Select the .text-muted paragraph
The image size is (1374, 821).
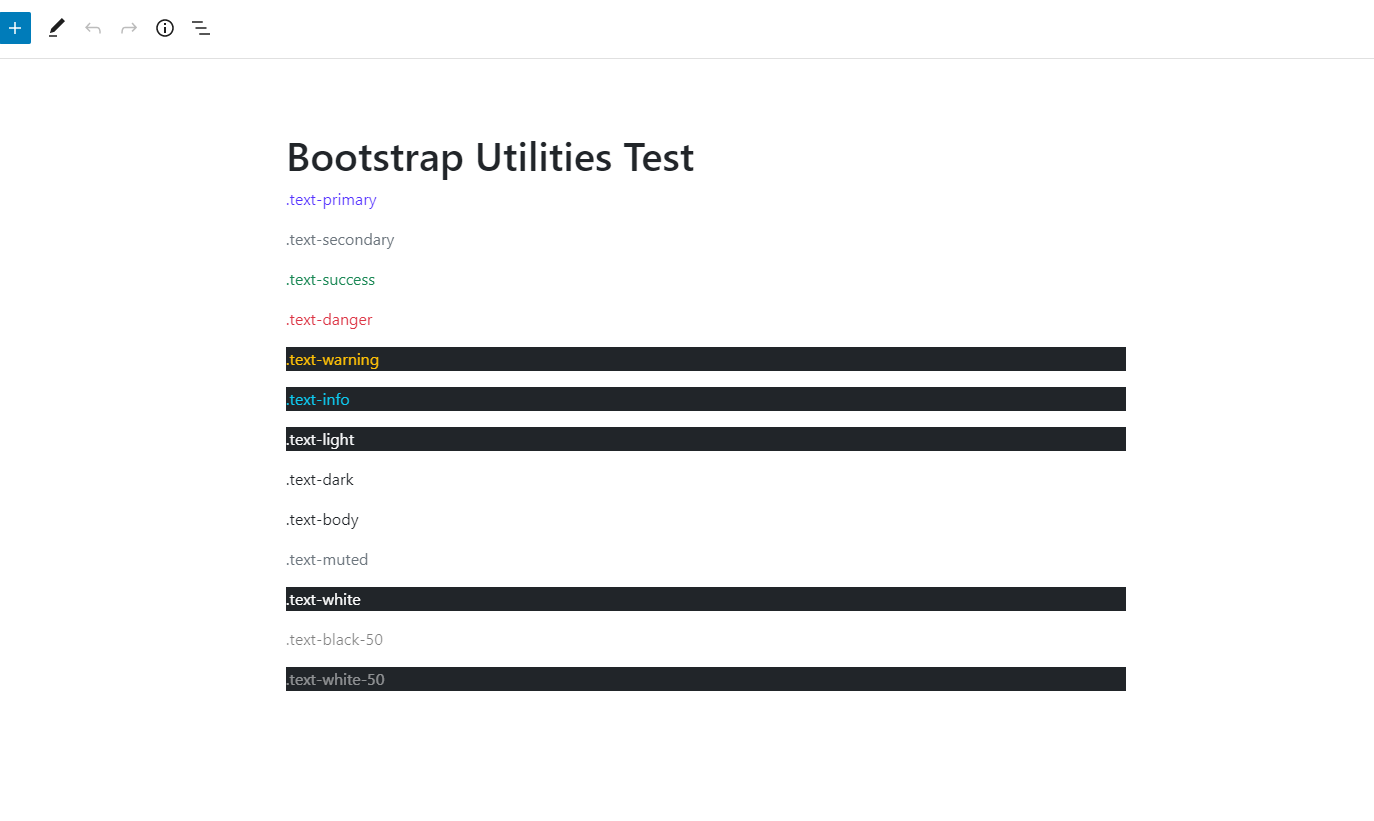pyautogui.click(x=328, y=559)
